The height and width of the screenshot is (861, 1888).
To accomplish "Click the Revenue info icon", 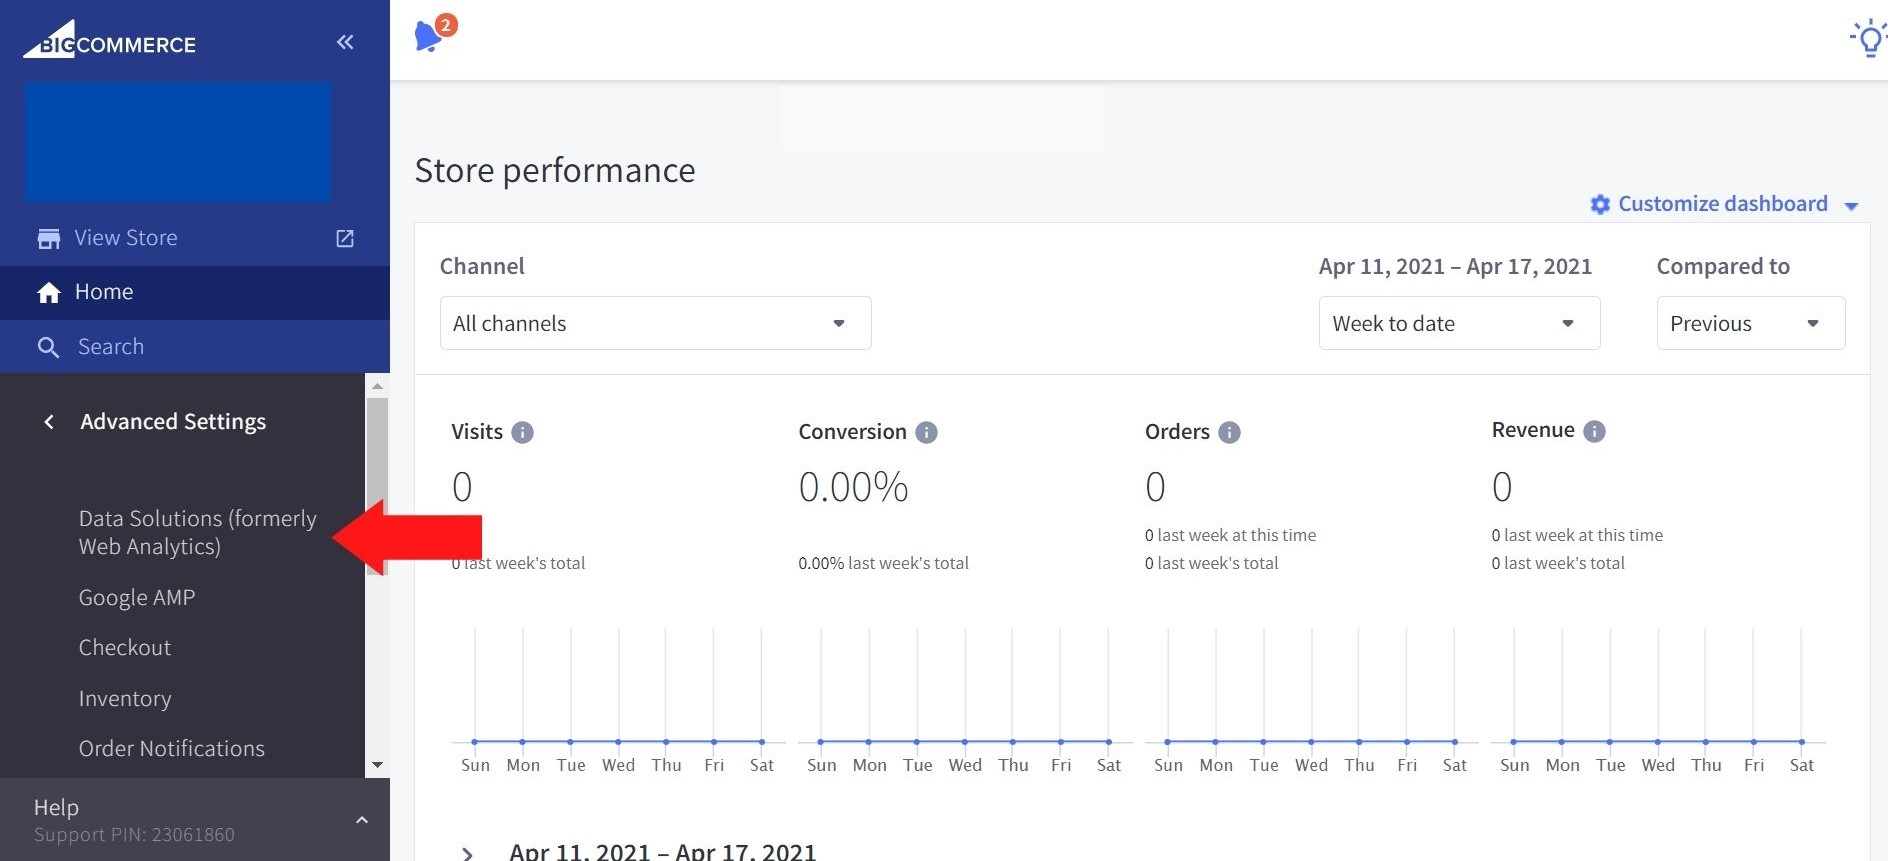I will (1594, 431).
